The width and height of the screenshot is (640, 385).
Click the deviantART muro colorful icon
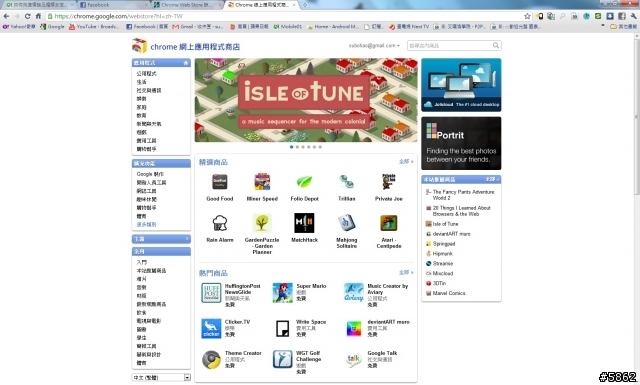point(353,329)
